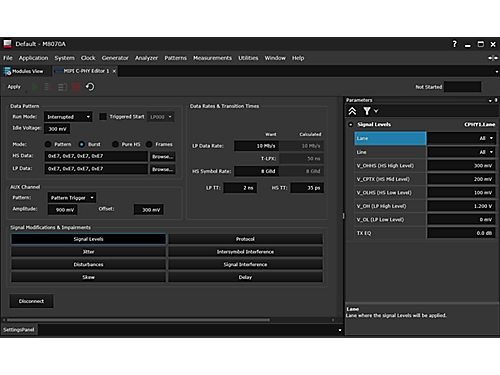Open the filter funnel icon in Parameters
The image size is (500, 375).
tap(367, 111)
